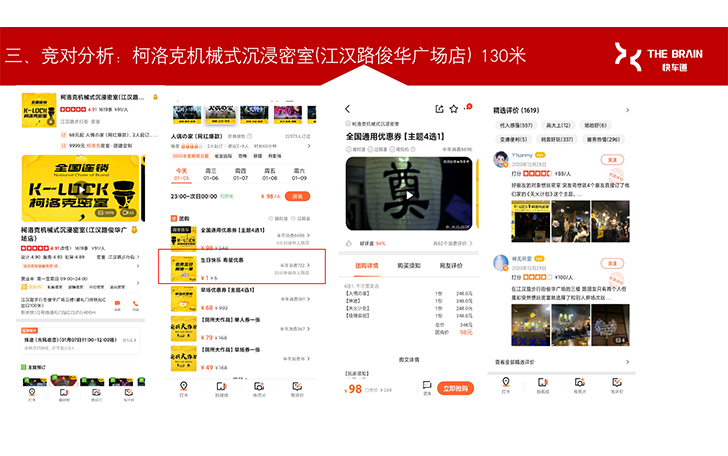This screenshot has height=456, width=728.
Task: Tap 传图片 icon in the shop page bottom bar
Action: coord(96,394)
